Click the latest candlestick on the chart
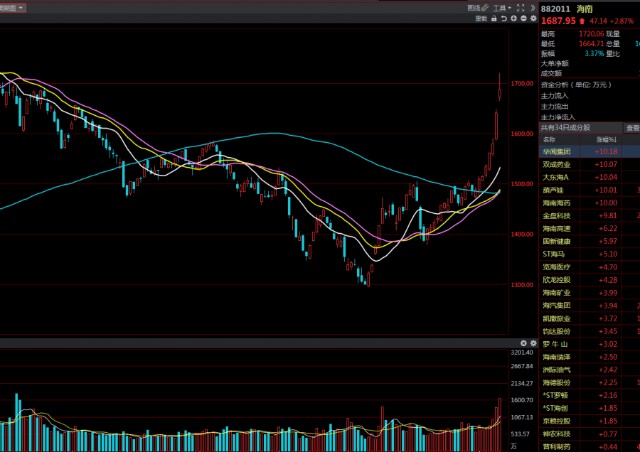Viewport: 640px width, 452px height. click(501, 92)
